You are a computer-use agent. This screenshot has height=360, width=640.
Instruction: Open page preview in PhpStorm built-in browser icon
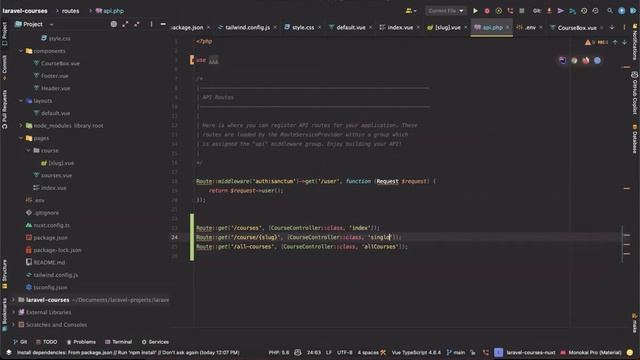[x=562, y=60]
